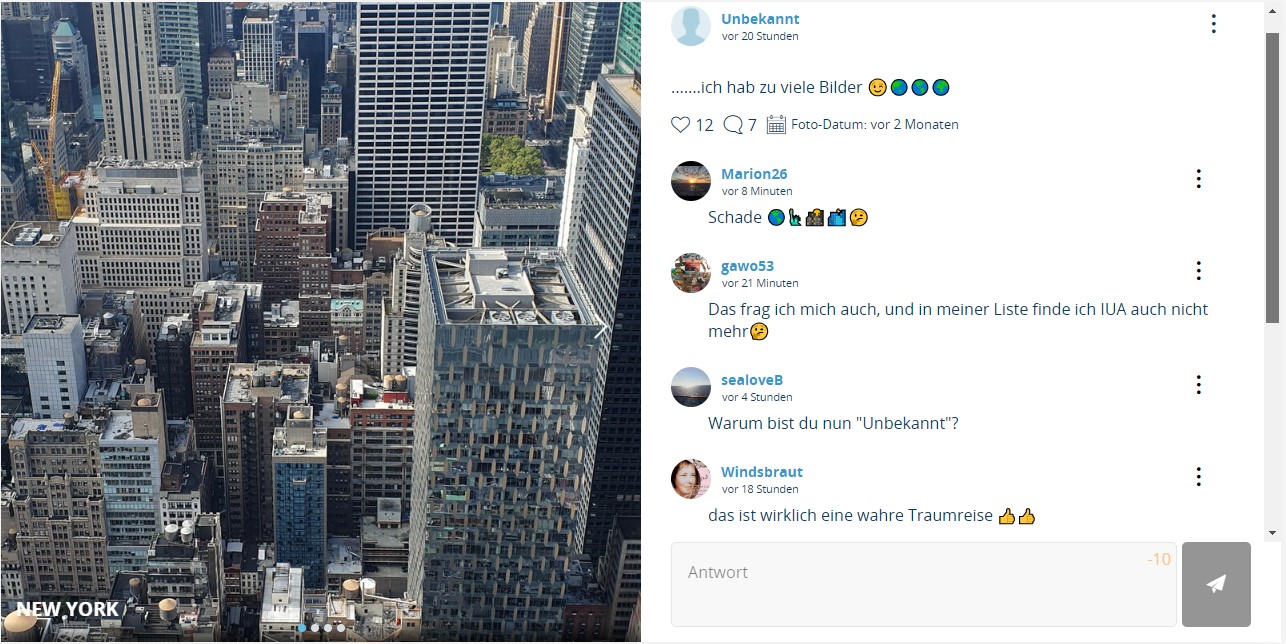Open the Windsbraut username link
This screenshot has width=1286, height=644.
762,472
